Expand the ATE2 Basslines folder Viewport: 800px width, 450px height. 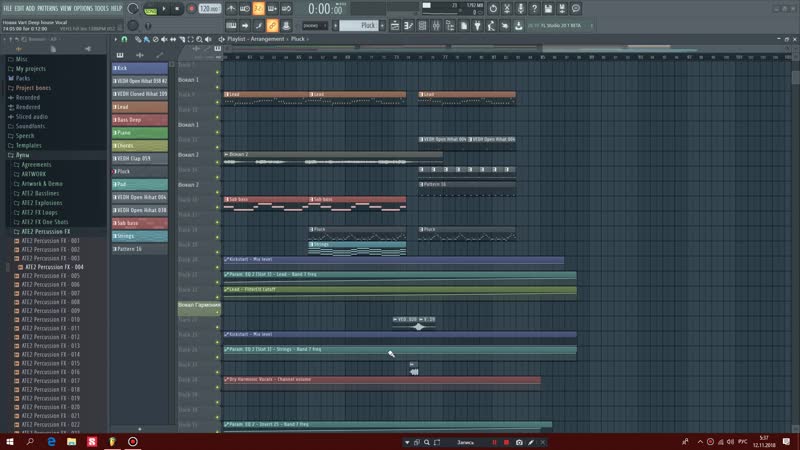click(x=40, y=193)
